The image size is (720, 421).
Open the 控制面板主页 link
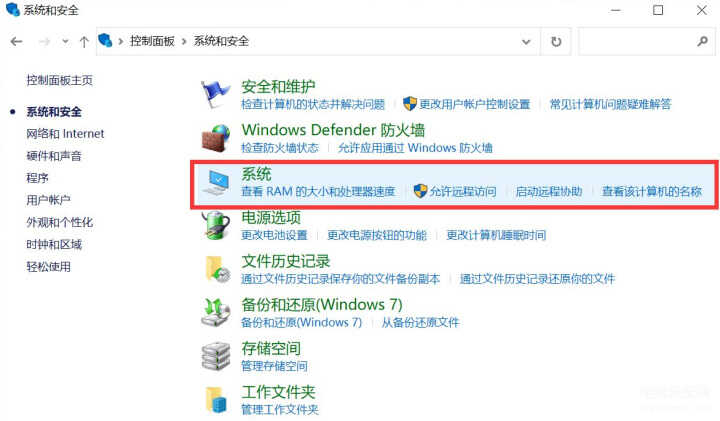point(59,80)
